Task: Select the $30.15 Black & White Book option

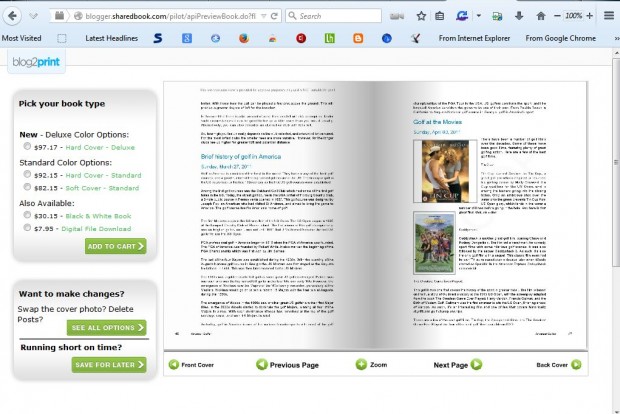Action: point(26,215)
